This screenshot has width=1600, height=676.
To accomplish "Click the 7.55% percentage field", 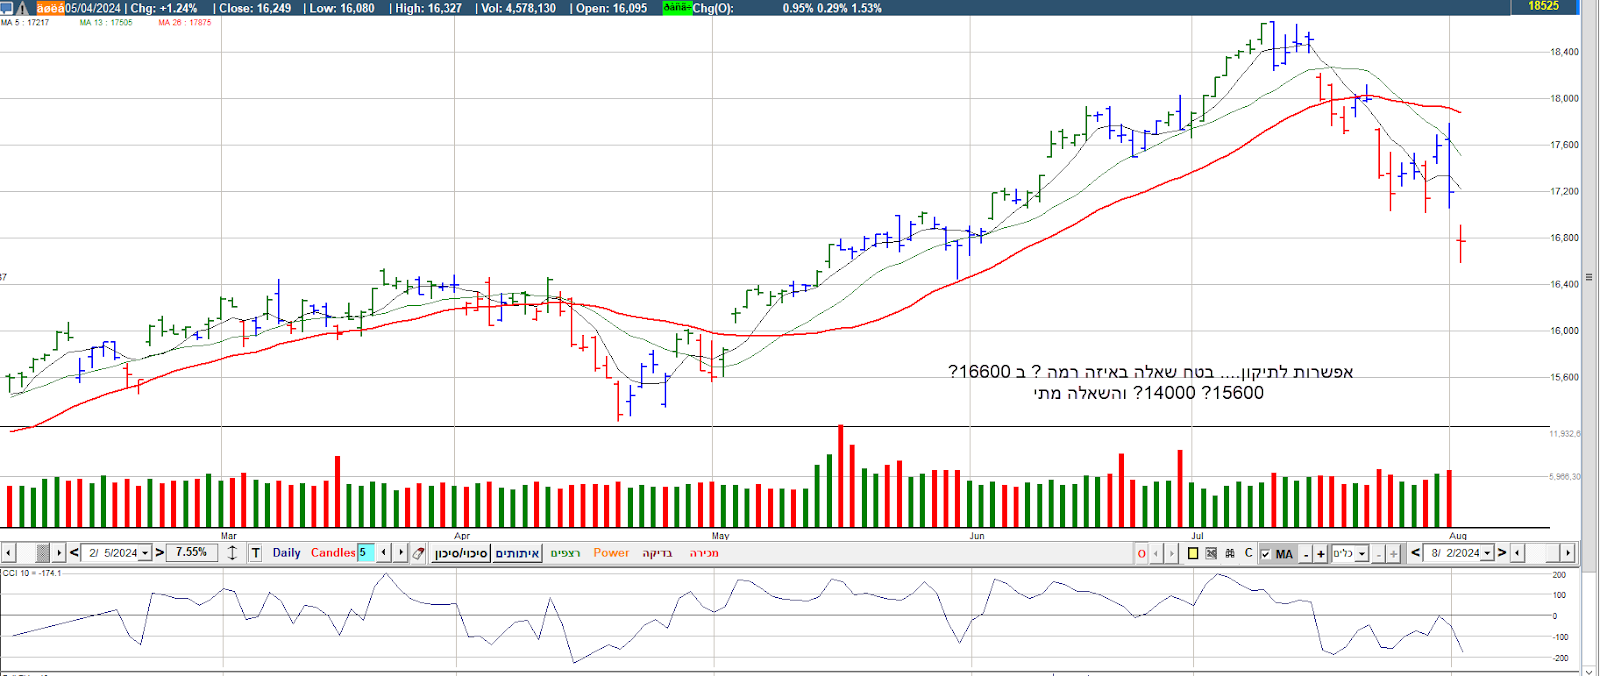I will click(191, 552).
